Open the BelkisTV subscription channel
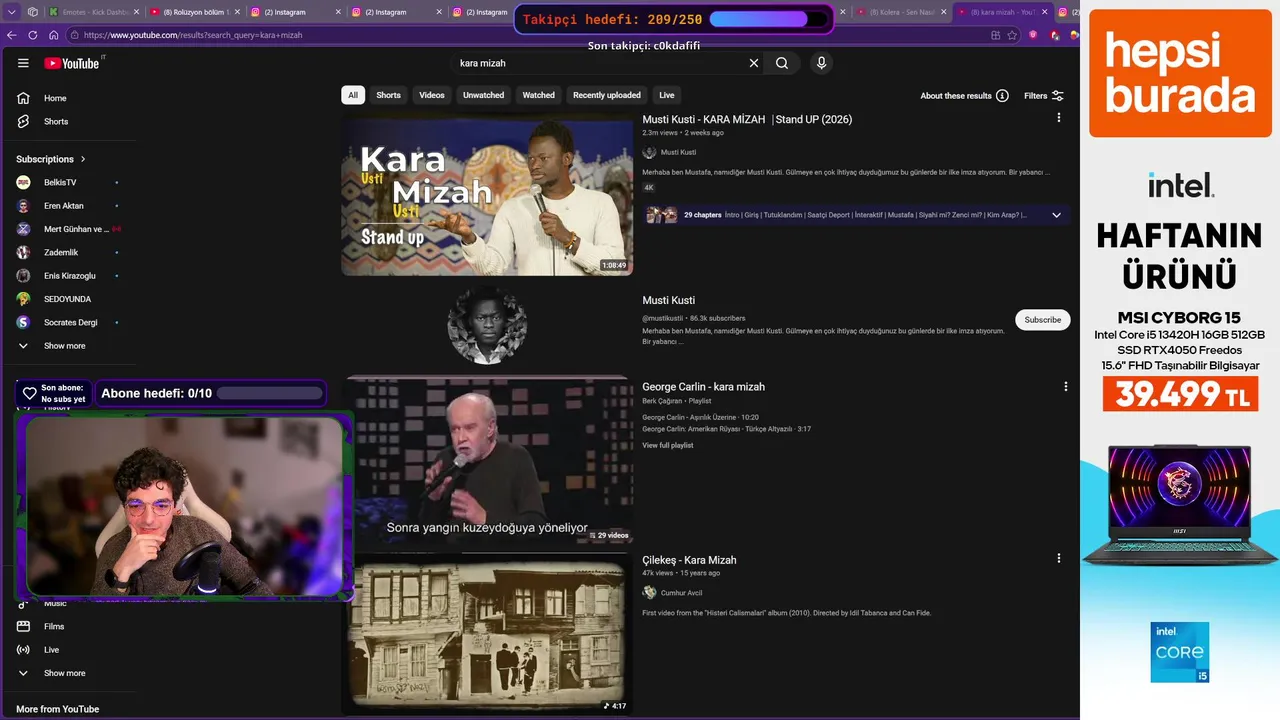 (60, 182)
